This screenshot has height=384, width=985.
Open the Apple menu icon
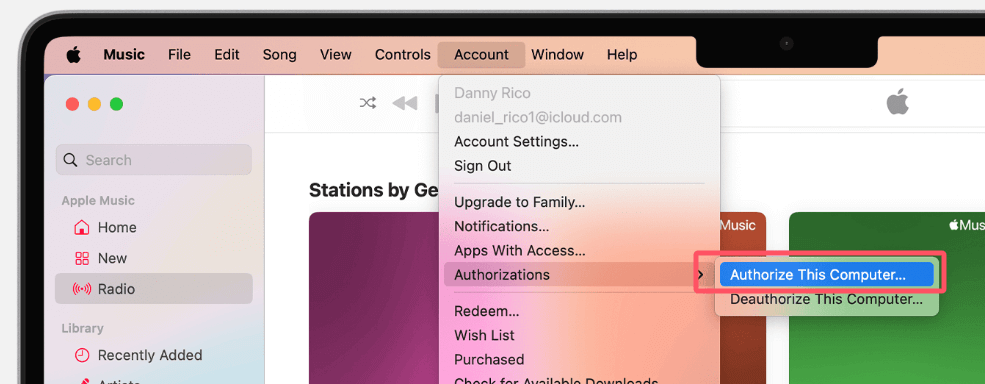tap(74, 55)
